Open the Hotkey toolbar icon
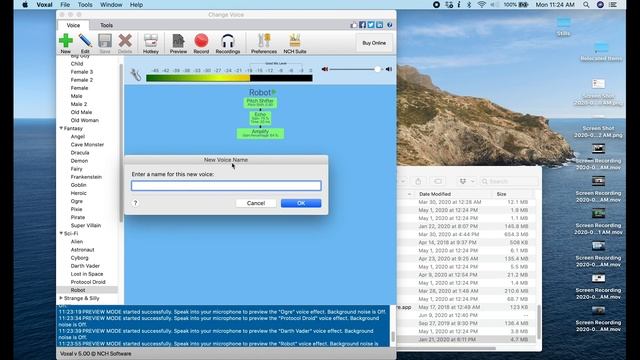640x360 pixels. (x=151, y=41)
